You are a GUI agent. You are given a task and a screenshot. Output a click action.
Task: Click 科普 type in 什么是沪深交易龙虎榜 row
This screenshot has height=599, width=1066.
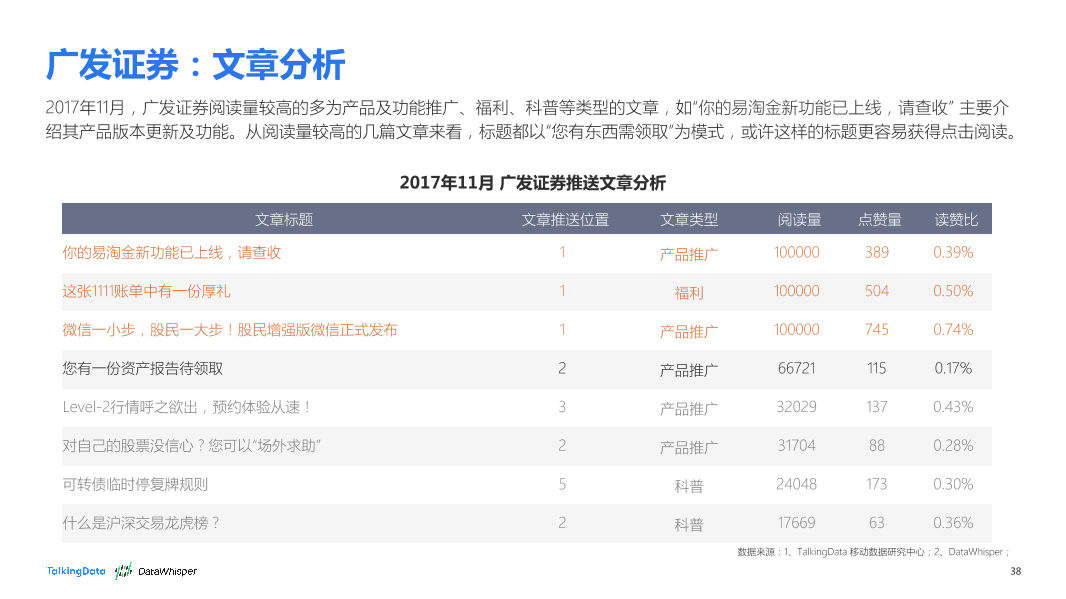689,525
